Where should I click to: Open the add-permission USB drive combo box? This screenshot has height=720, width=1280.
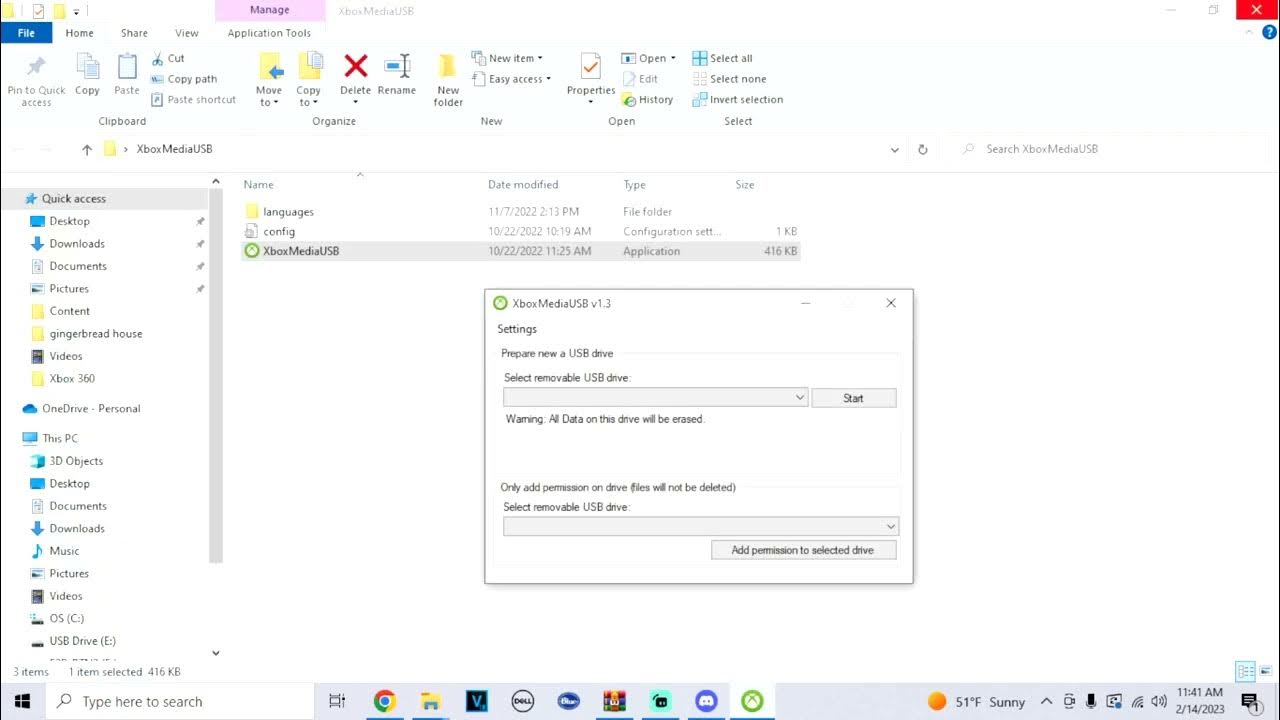[x=701, y=526]
